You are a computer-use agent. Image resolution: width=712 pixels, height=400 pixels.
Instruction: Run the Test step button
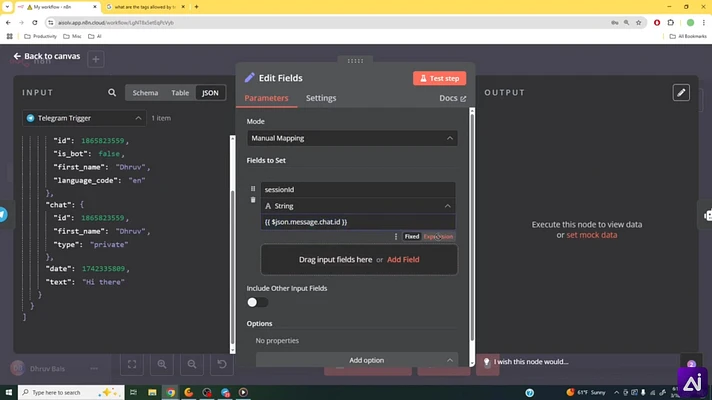(x=439, y=78)
